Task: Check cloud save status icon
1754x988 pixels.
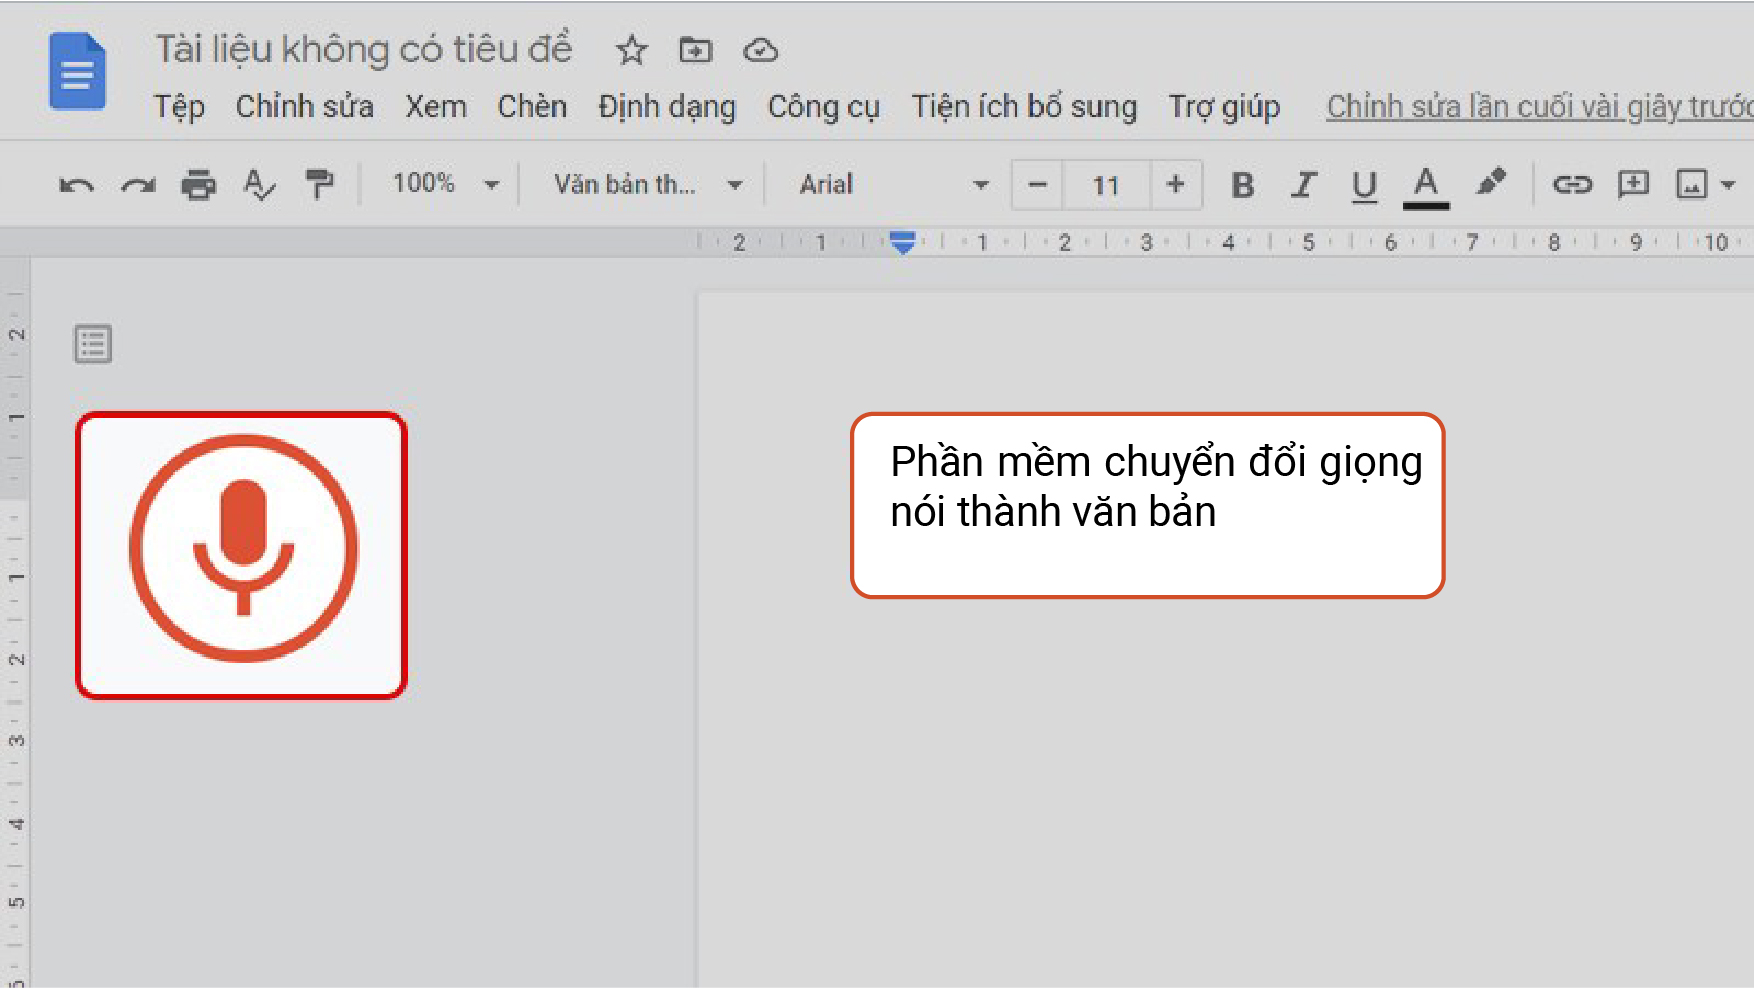Action: (x=760, y=50)
